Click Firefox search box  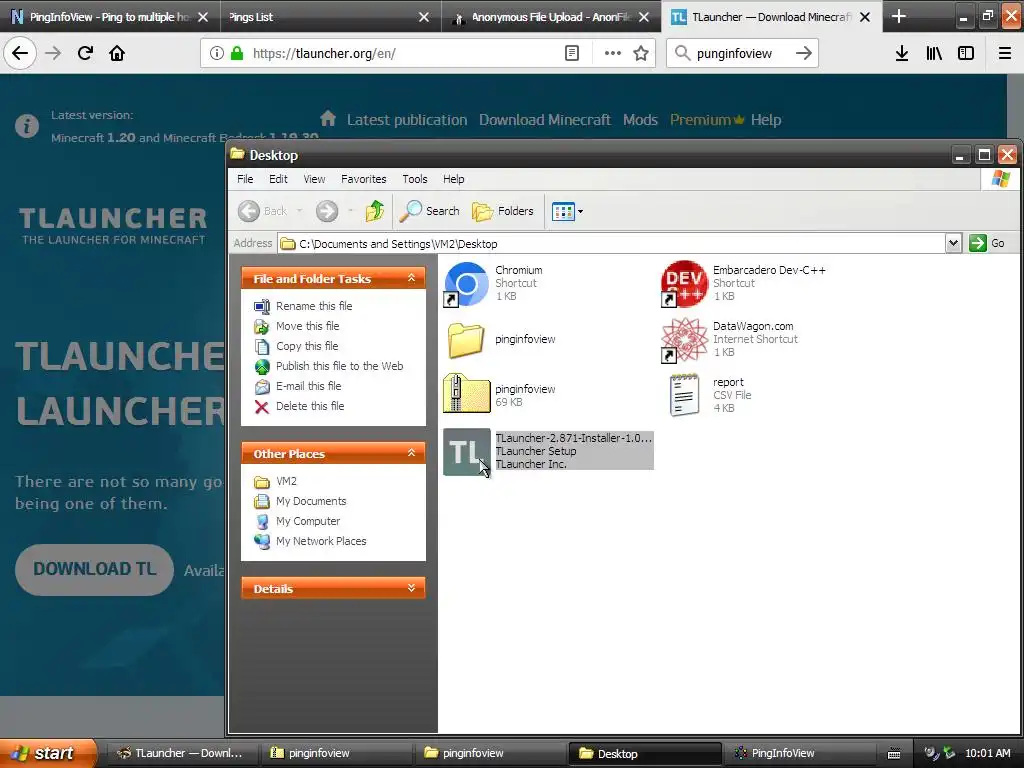tap(743, 54)
